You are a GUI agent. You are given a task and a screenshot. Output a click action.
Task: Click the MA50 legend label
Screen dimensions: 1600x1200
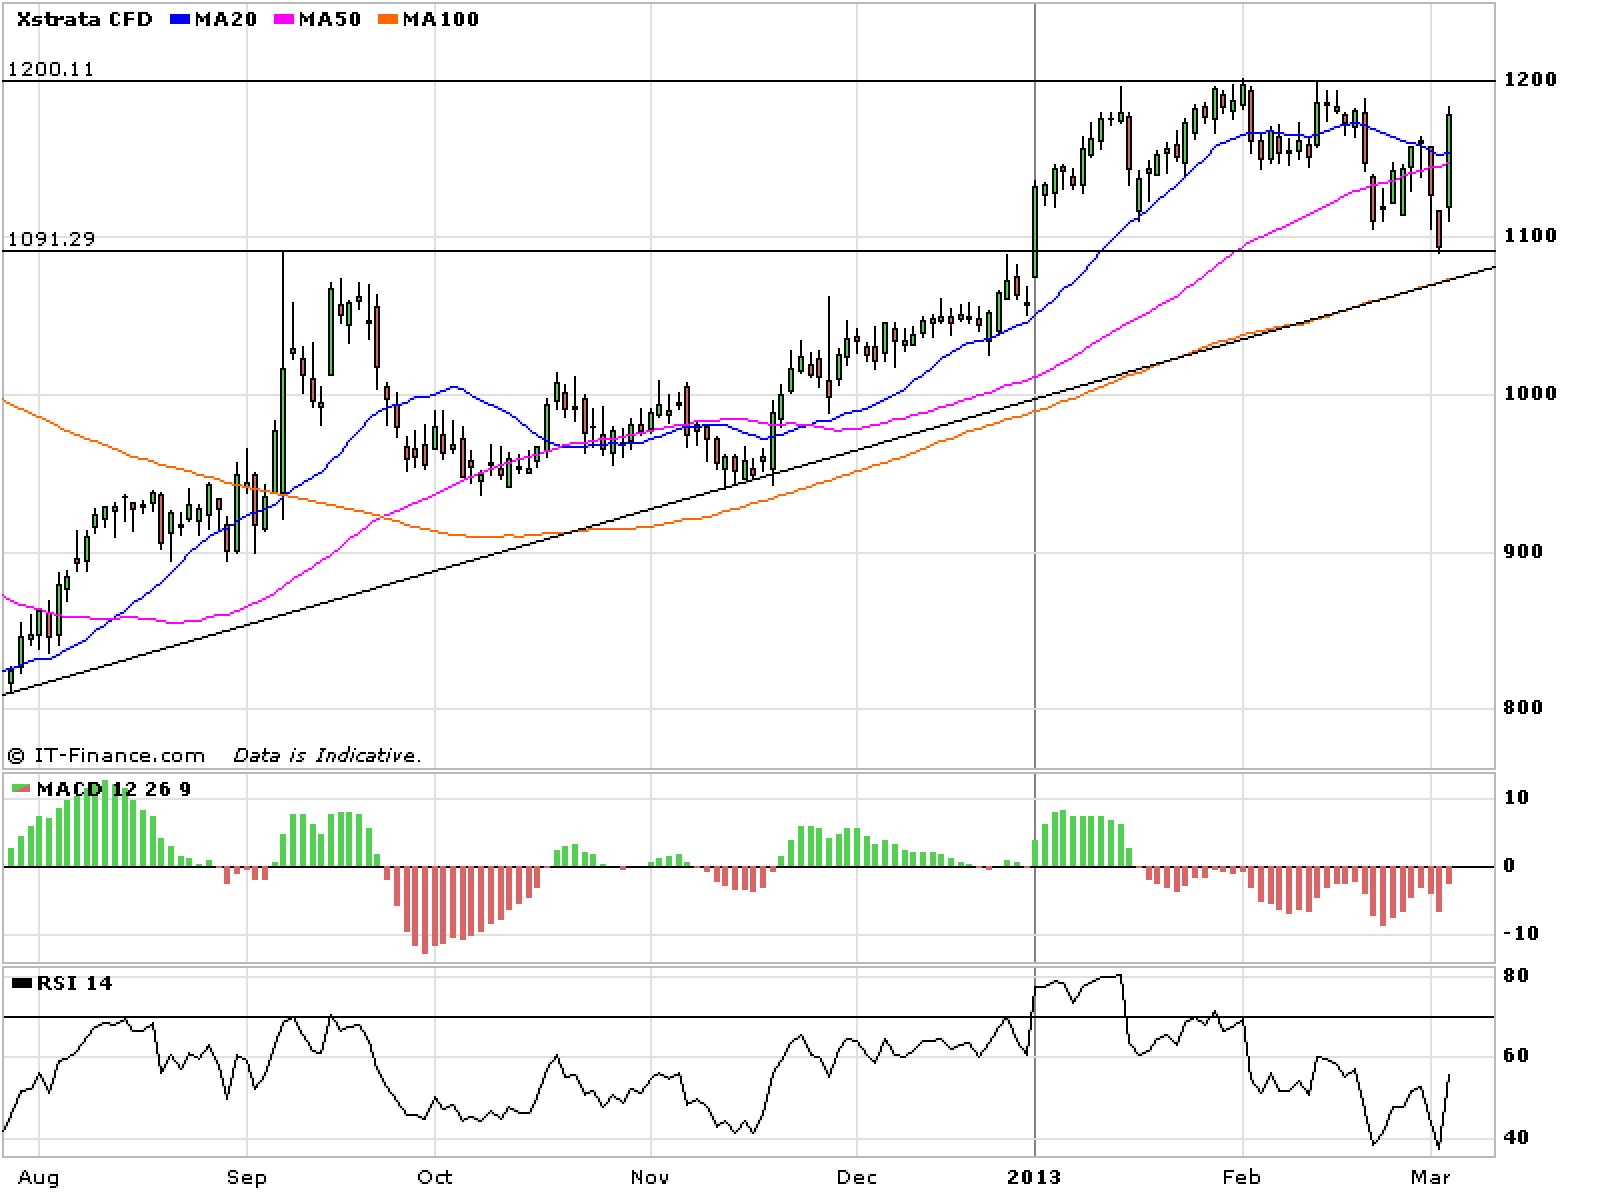pyautogui.click(x=329, y=19)
